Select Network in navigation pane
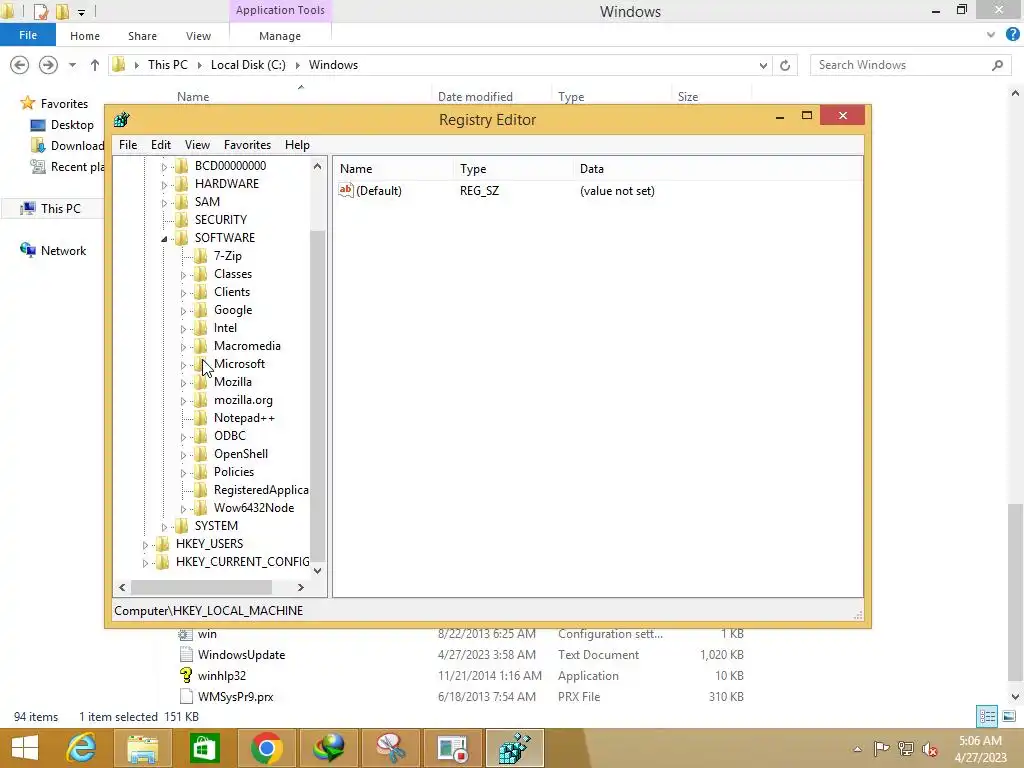1024x768 pixels. coord(63,251)
